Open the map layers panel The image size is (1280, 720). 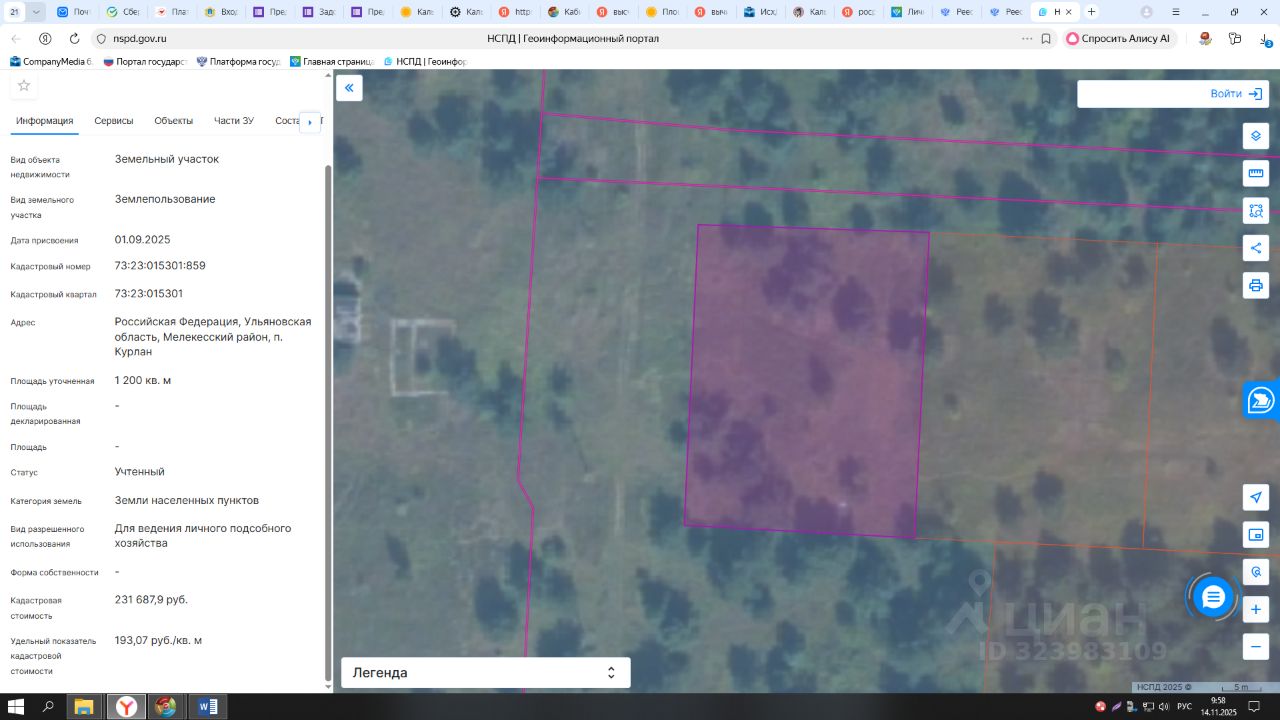click(1256, 137)
